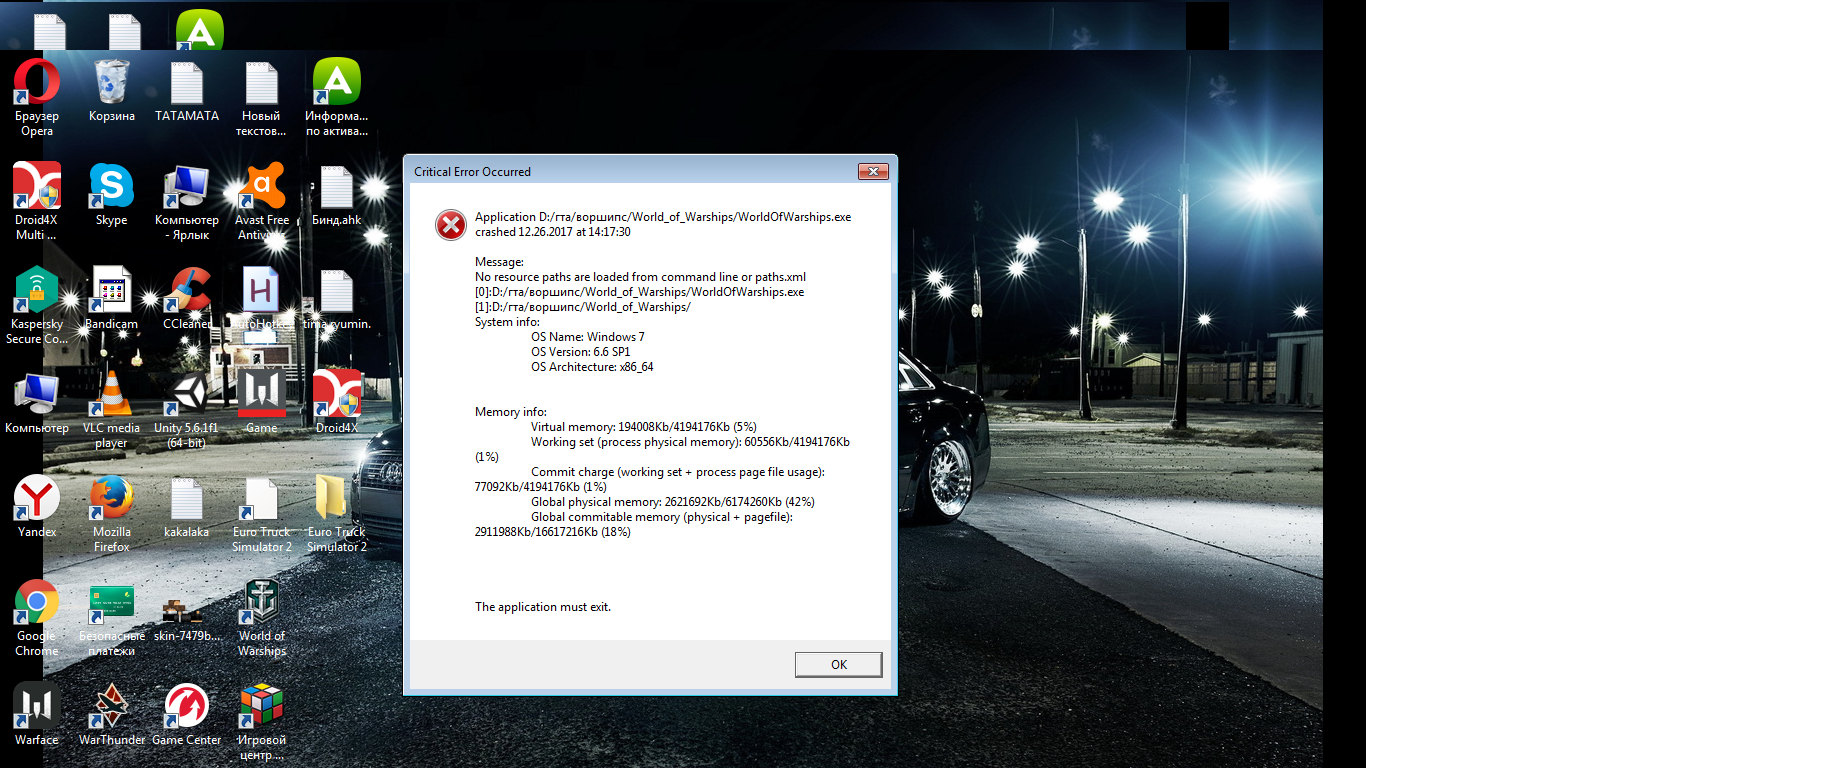Launch Warface desktop shortcut

pos(37,706)
